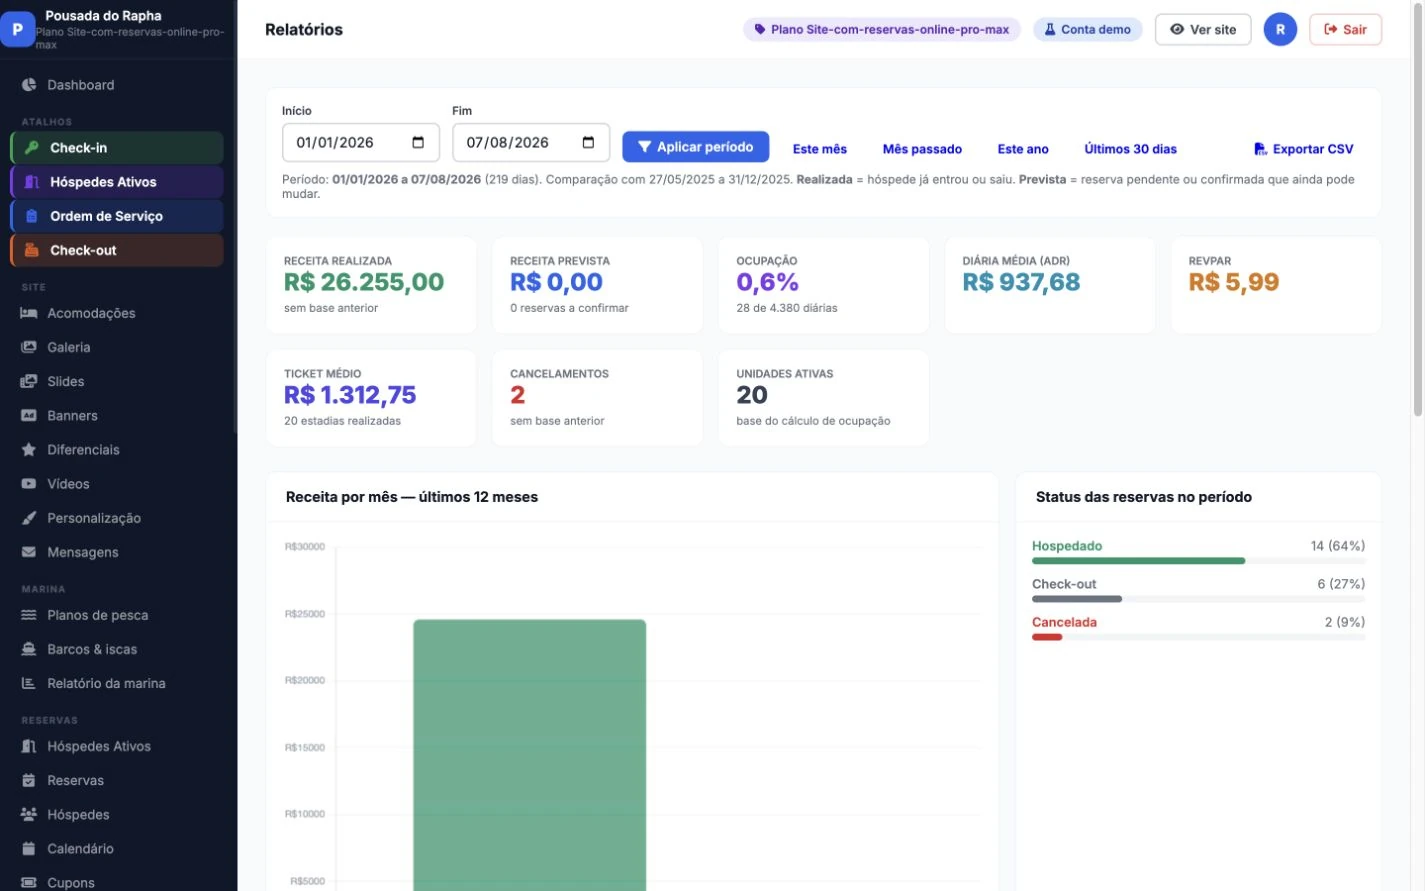Click the Receita Prevista value R$ 0,00
The height and width of the screenshot is (891, 1425).
(556, 282)
